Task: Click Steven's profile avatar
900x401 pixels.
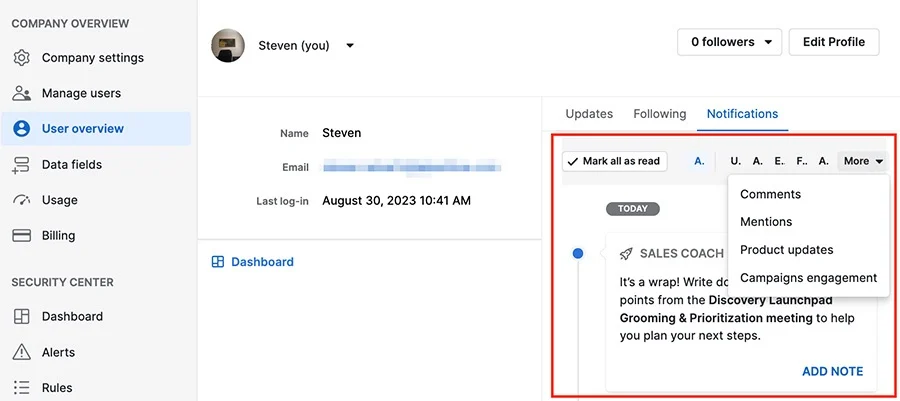Action: pyautogui.click(x=228, y=45)
